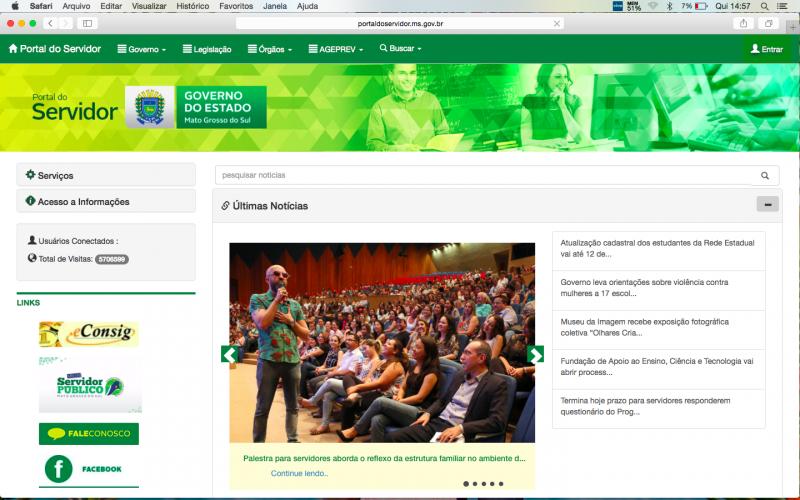Open news Museu da Imagem recebe exposição

point(659,328)
